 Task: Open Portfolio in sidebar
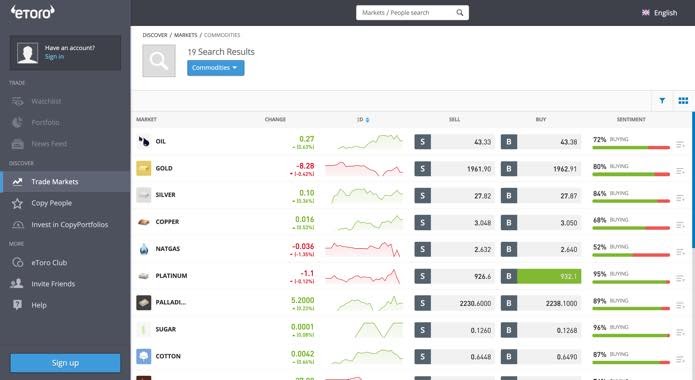pyautogui.click(x=45, y=122)
